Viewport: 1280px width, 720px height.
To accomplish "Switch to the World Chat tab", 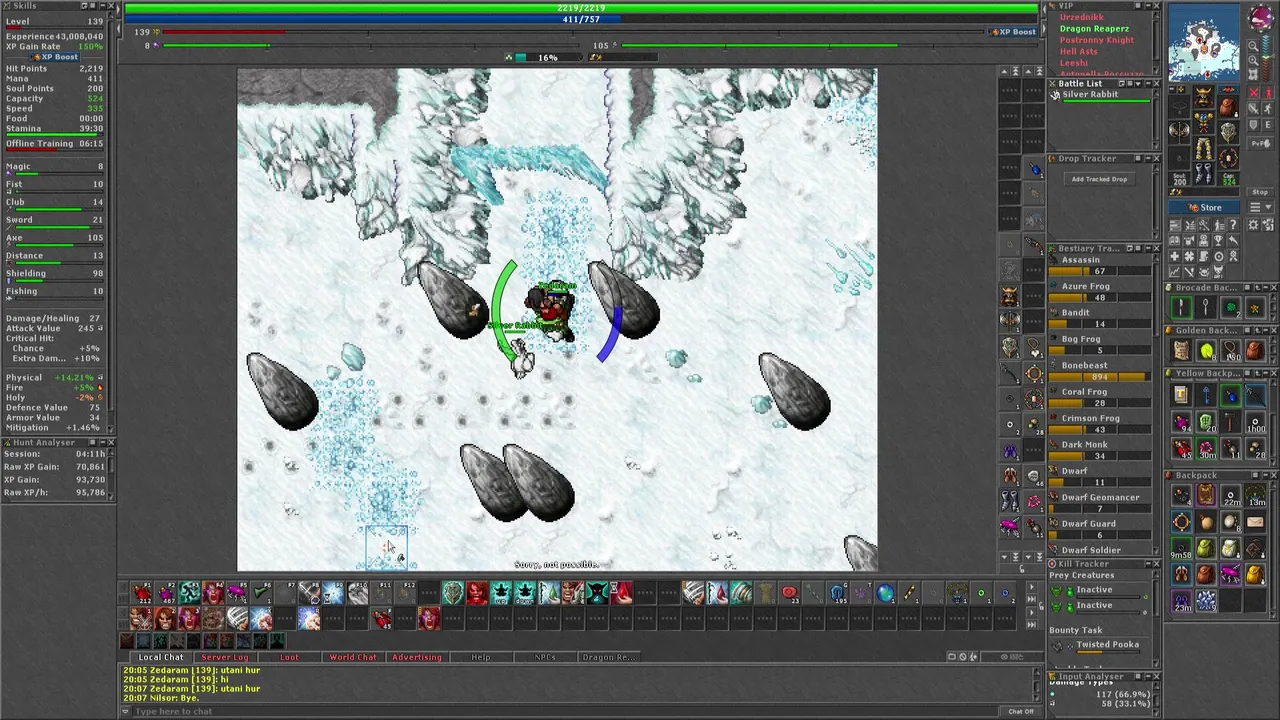I will 353,657.
